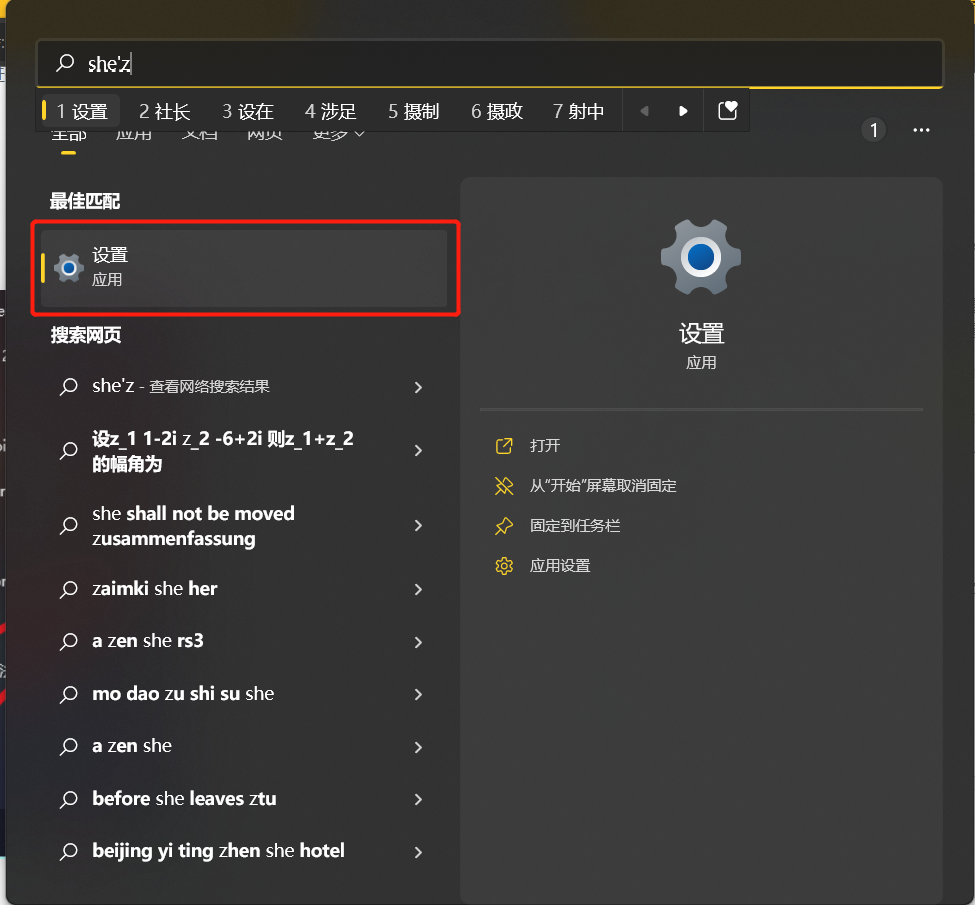
Task: Choose IME candidate 2 社长
Action: point(164,112)
